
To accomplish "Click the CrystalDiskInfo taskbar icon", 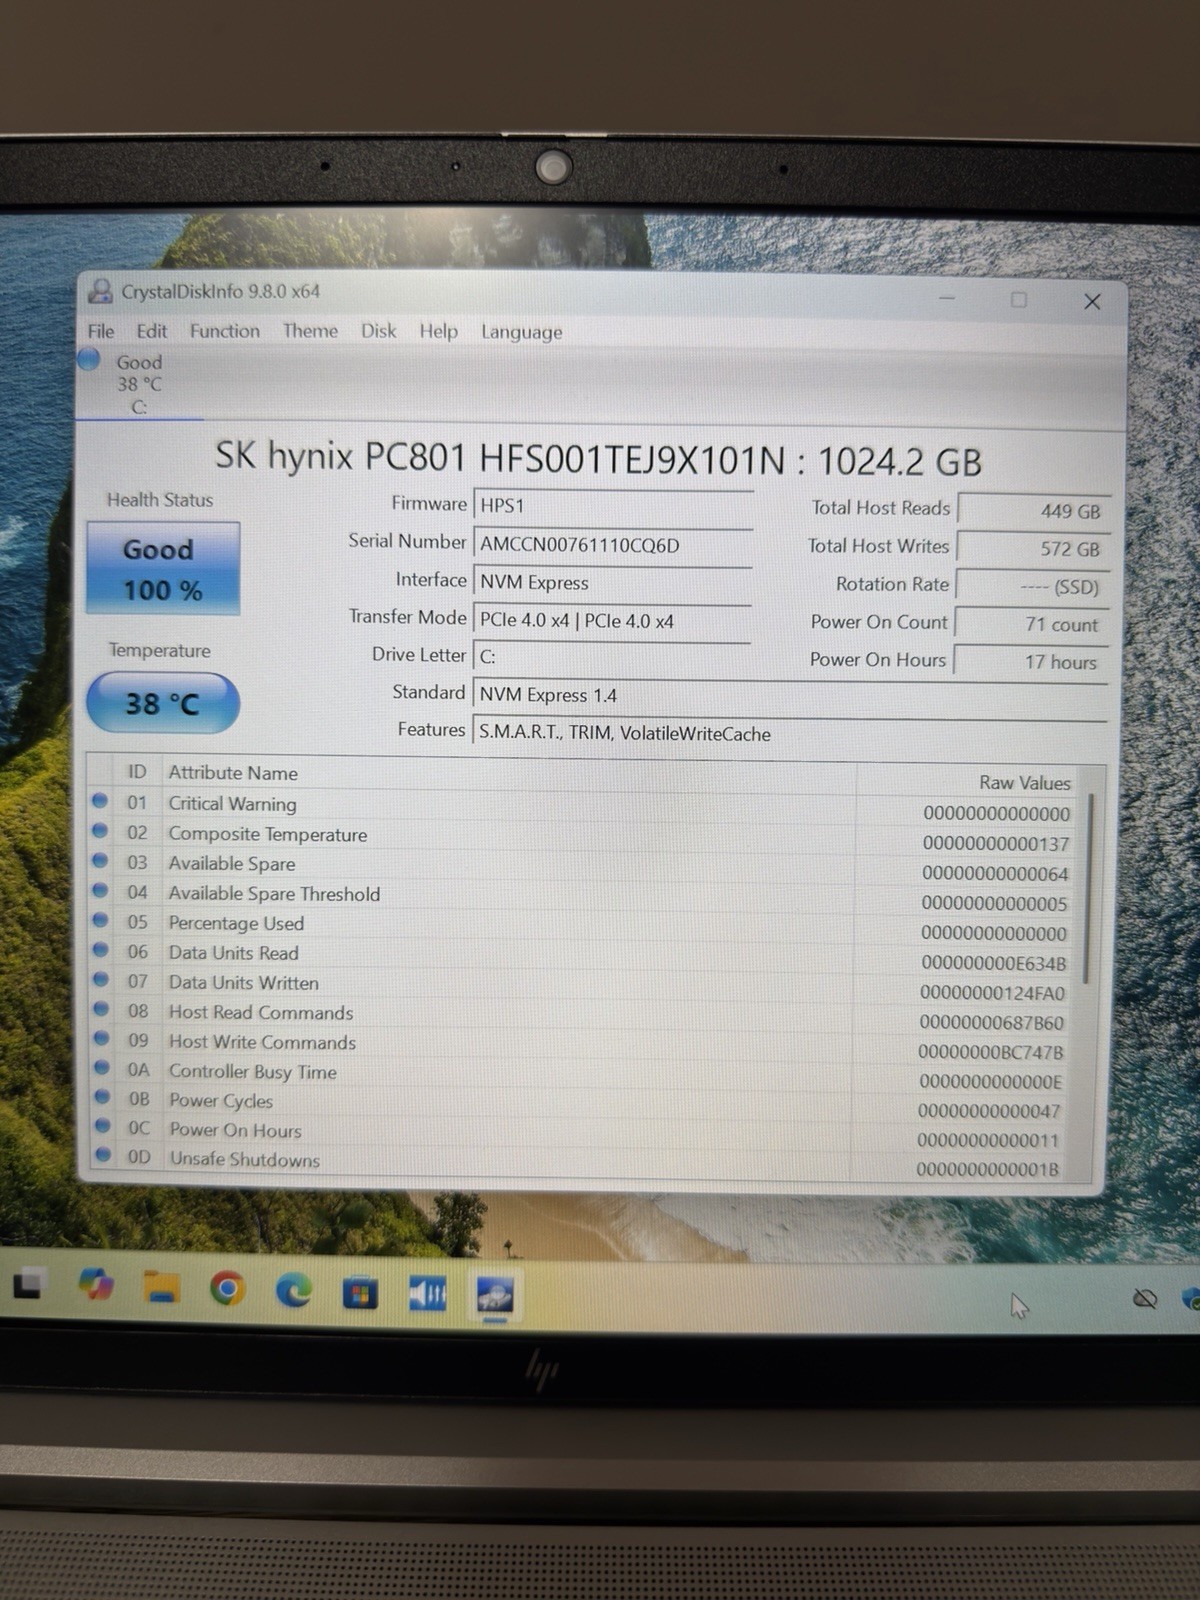I will (495, 1296).
